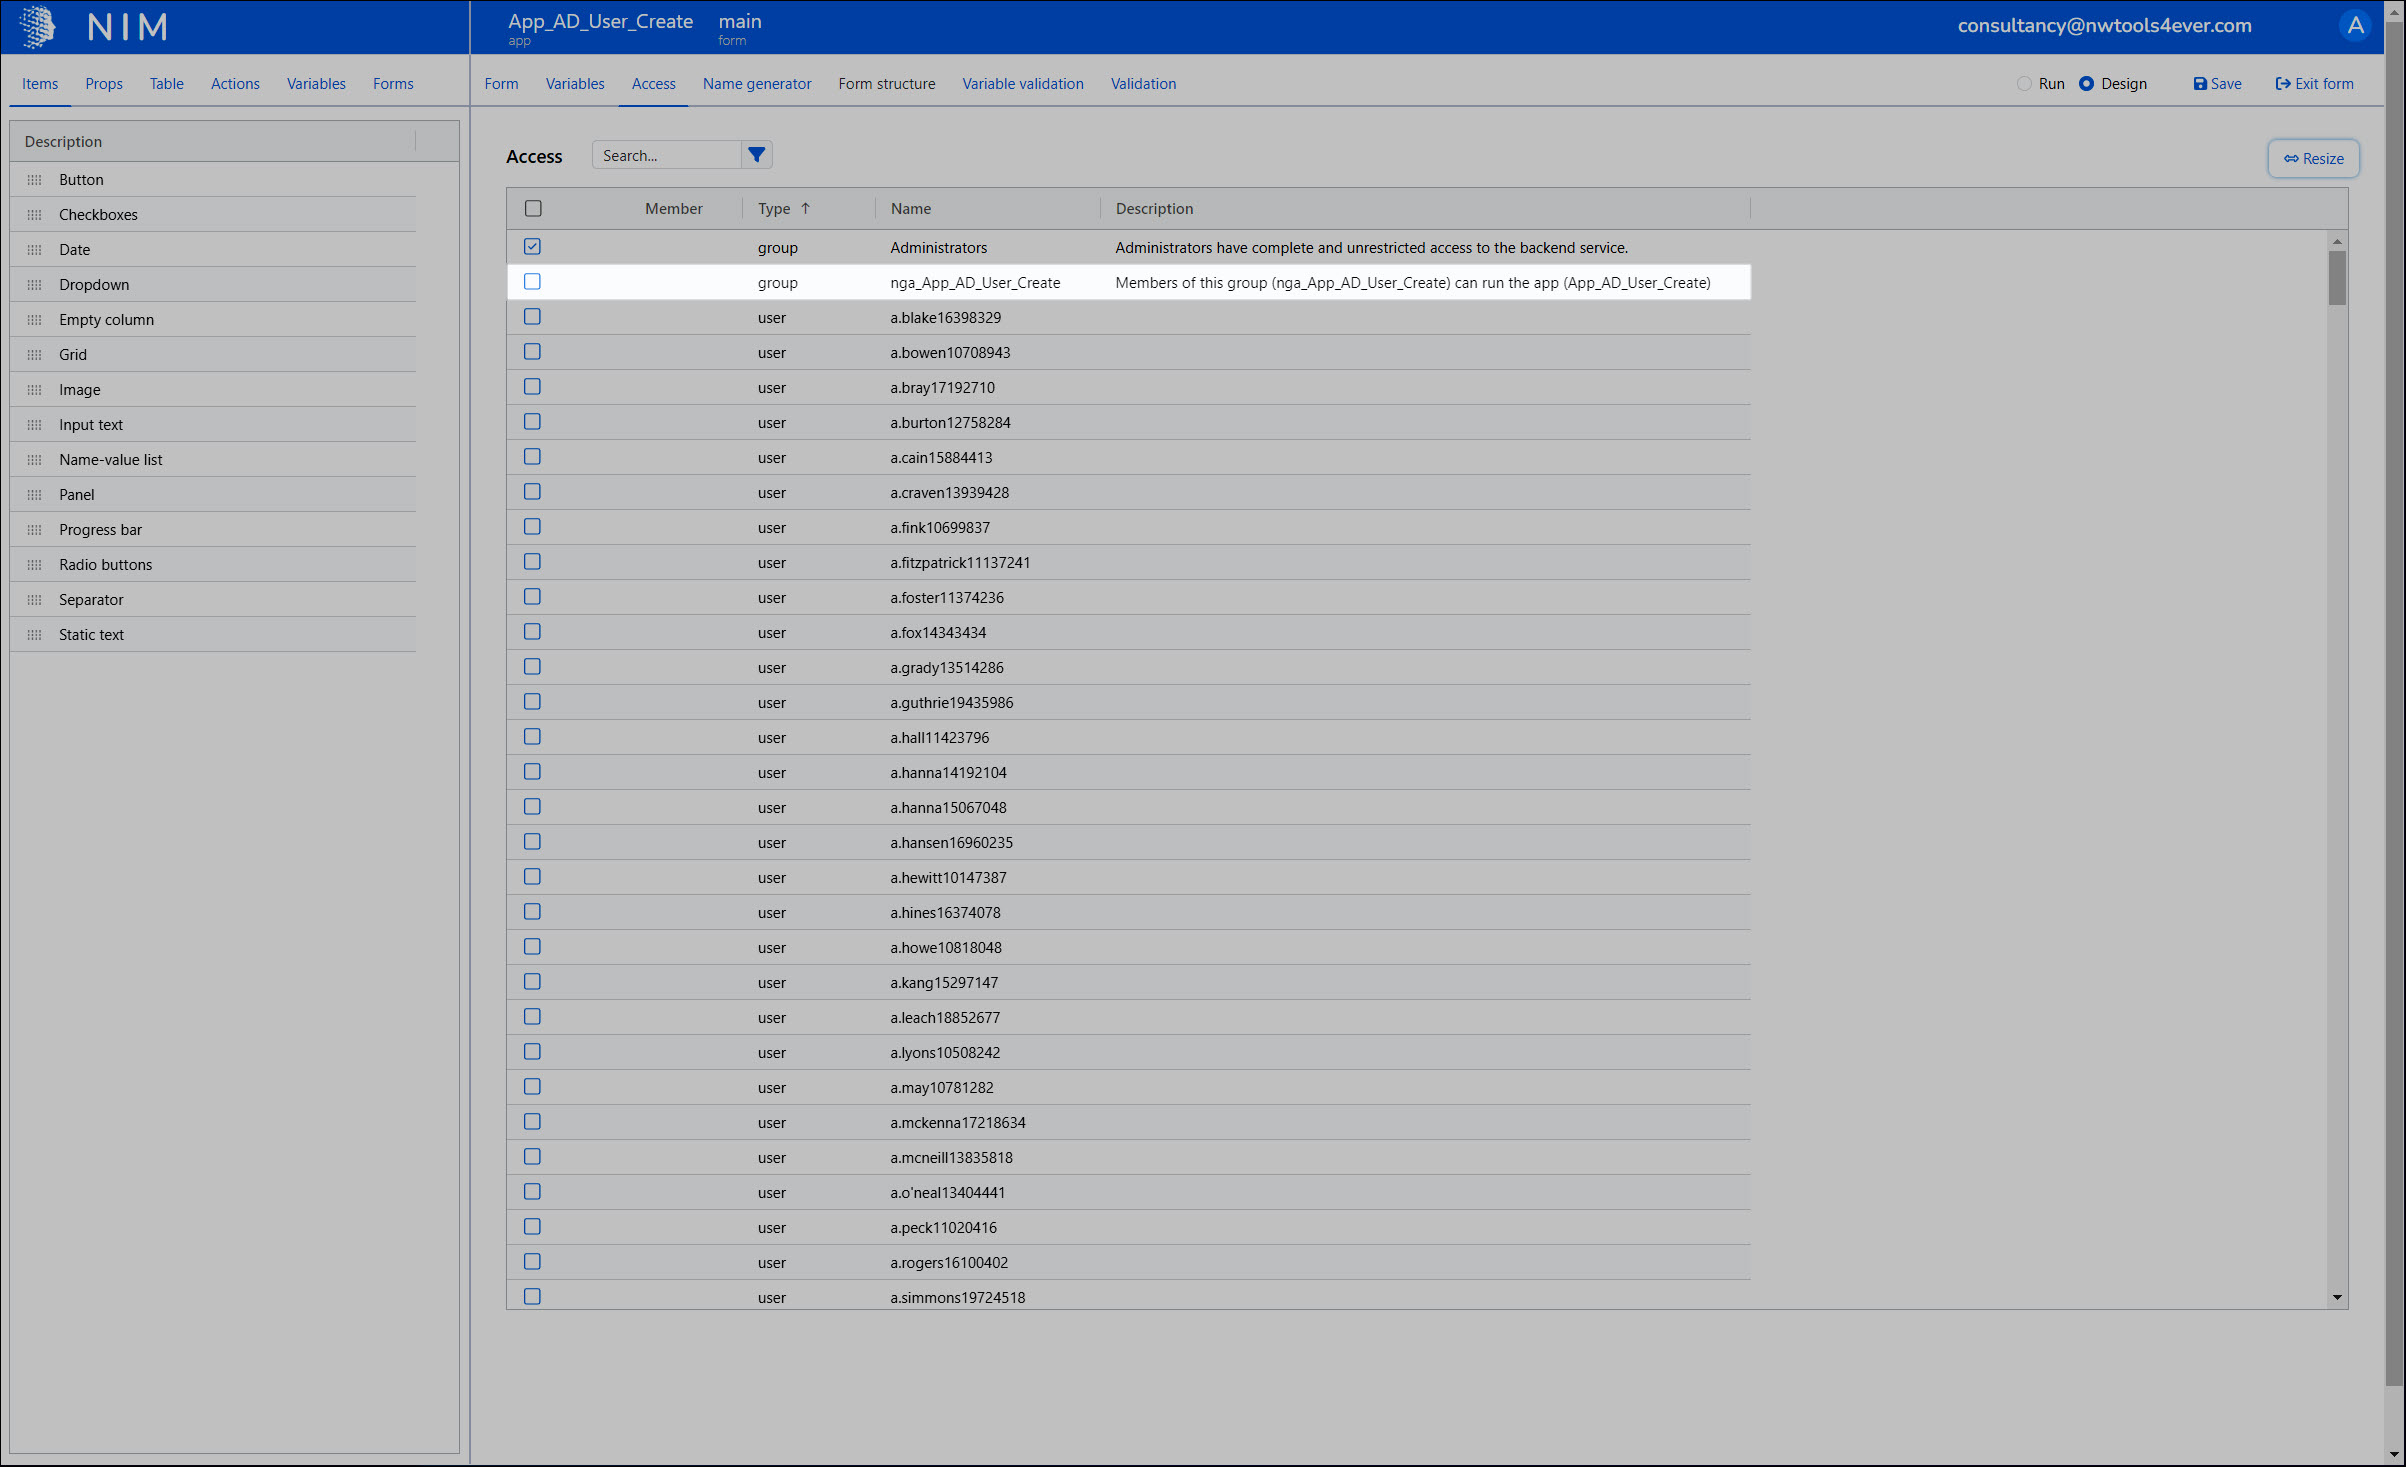Image resolution: width=2406 pixels, height=1467 pixels.
Task: Click the drag grip beside Image item
Action: (35, 390)
